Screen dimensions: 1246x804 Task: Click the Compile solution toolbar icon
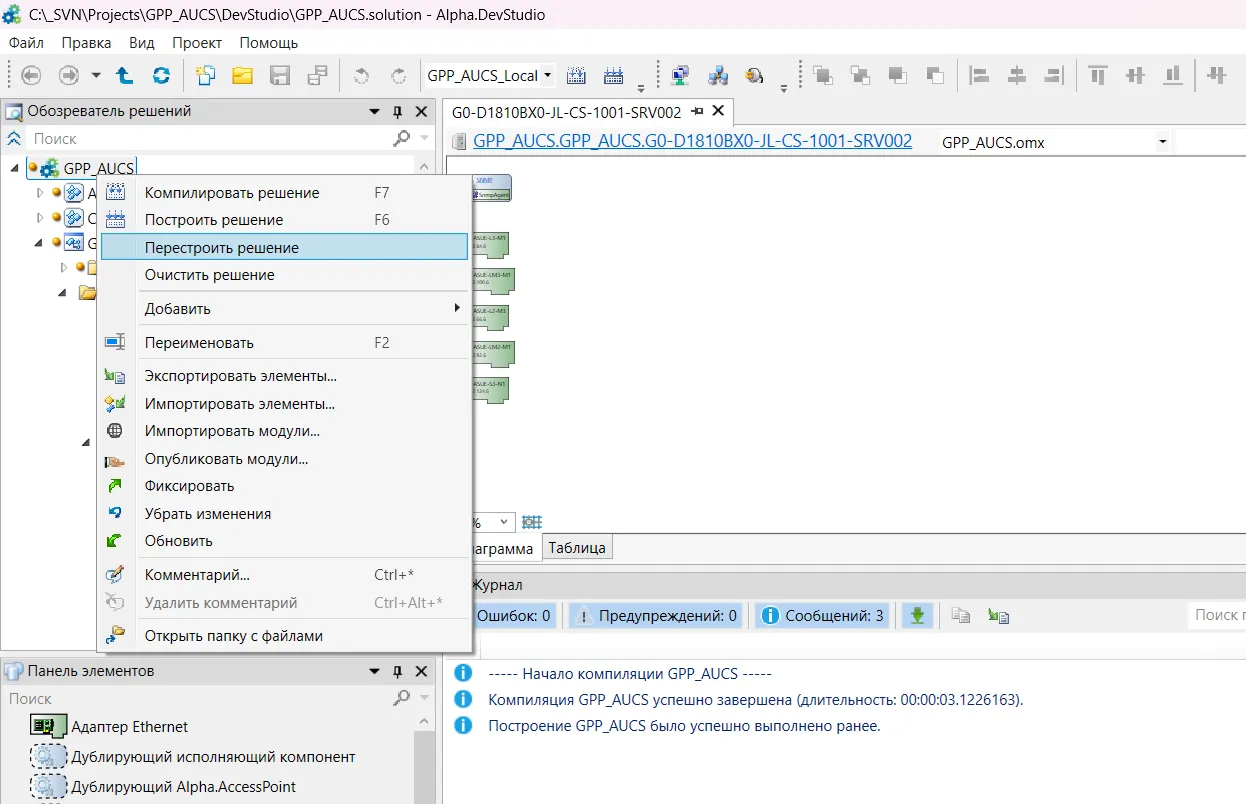[x=577, y=75]
